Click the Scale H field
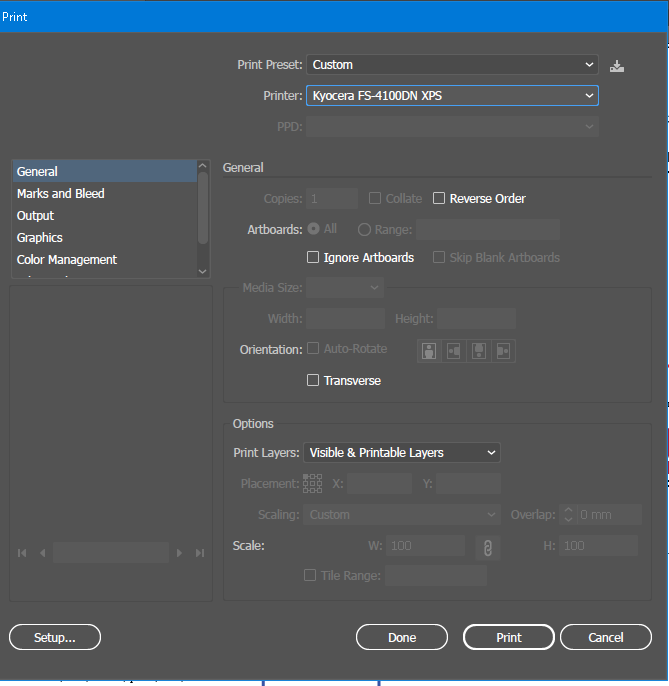This screenshot has height=686, width=669. (598, 546)
